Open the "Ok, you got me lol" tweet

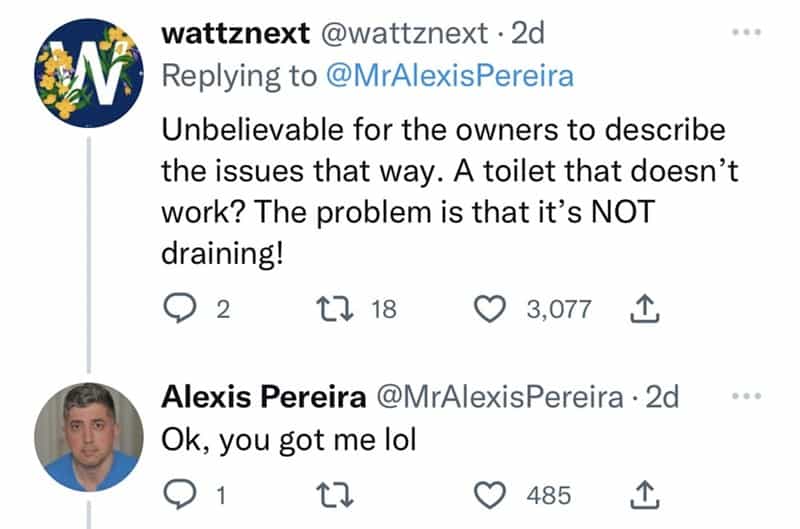(x=288, y=442)
